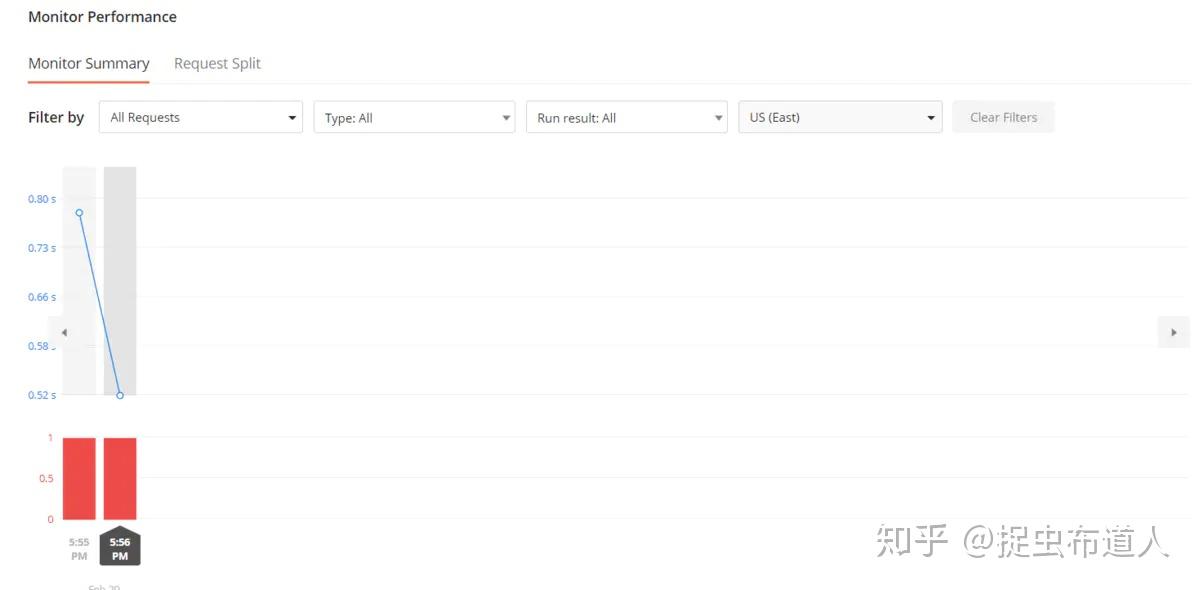Open the All Requests dropdown arrow

[290, 117]
